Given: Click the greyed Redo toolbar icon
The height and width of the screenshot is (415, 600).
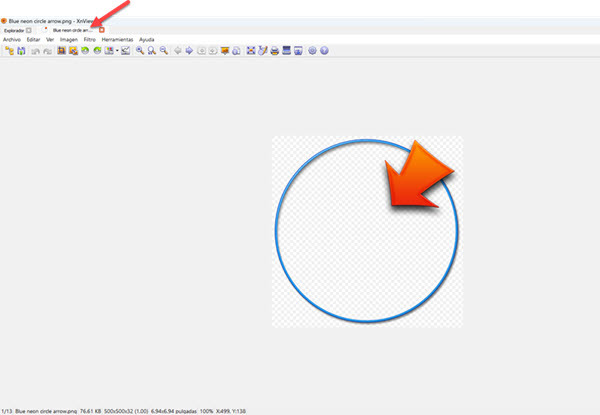Looking at the screenshot, I should (47, 51).
